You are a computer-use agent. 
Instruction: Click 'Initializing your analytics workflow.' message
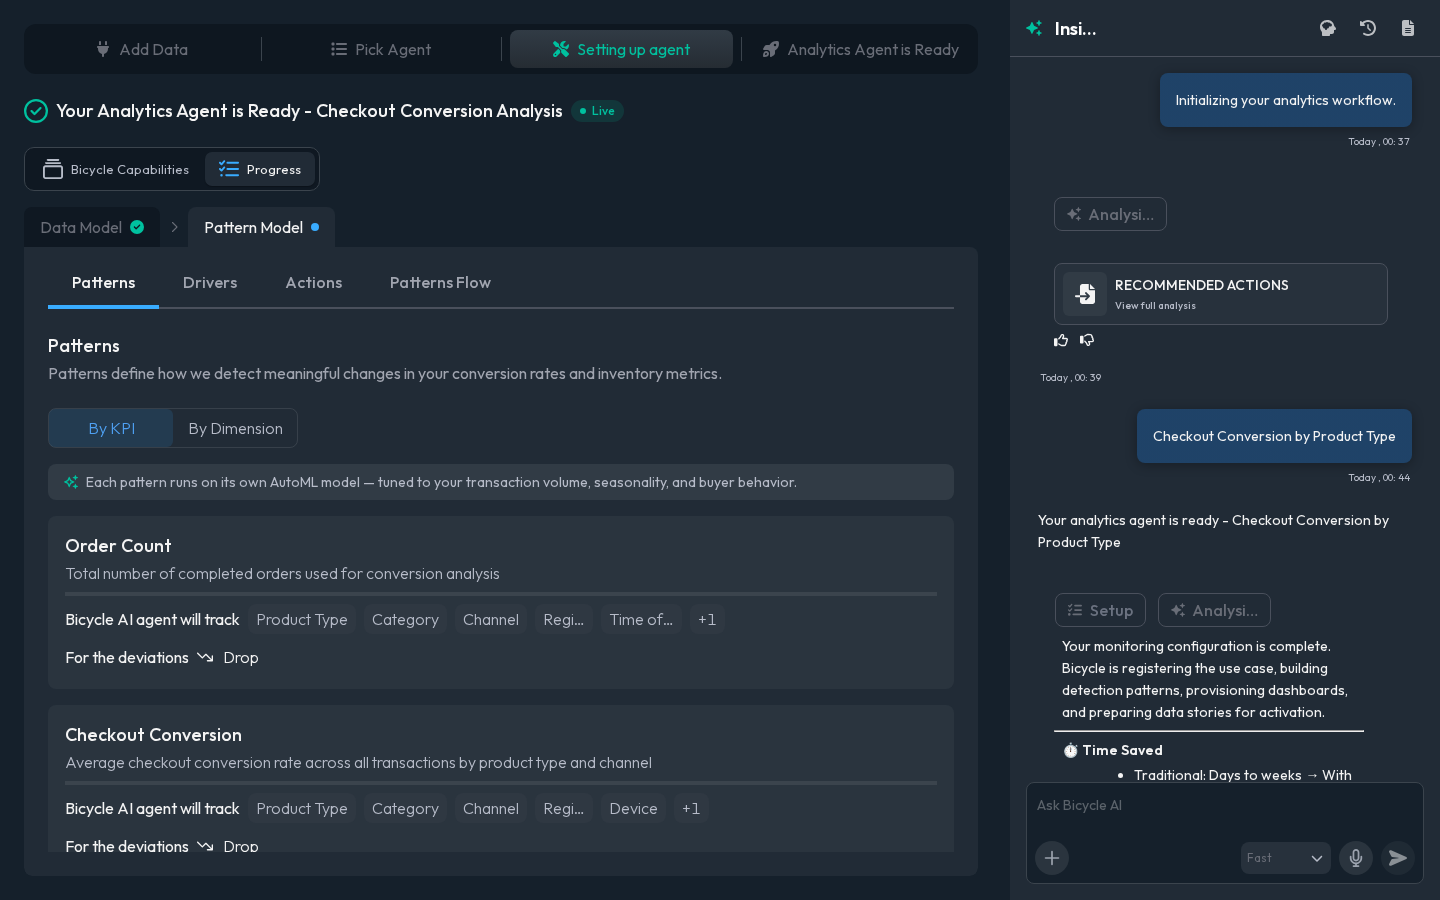tap(1286, 100)
